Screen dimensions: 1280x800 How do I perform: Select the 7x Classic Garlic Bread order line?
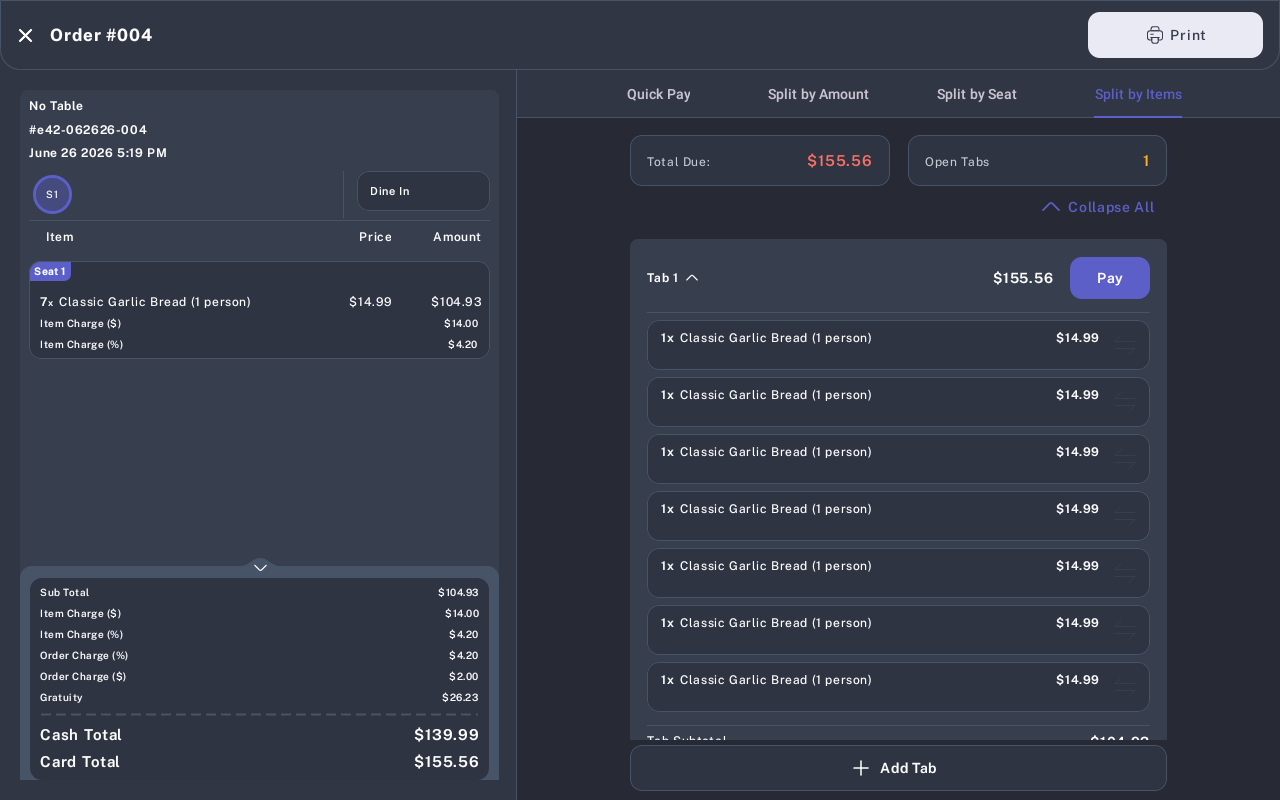(x=260, y=302)
